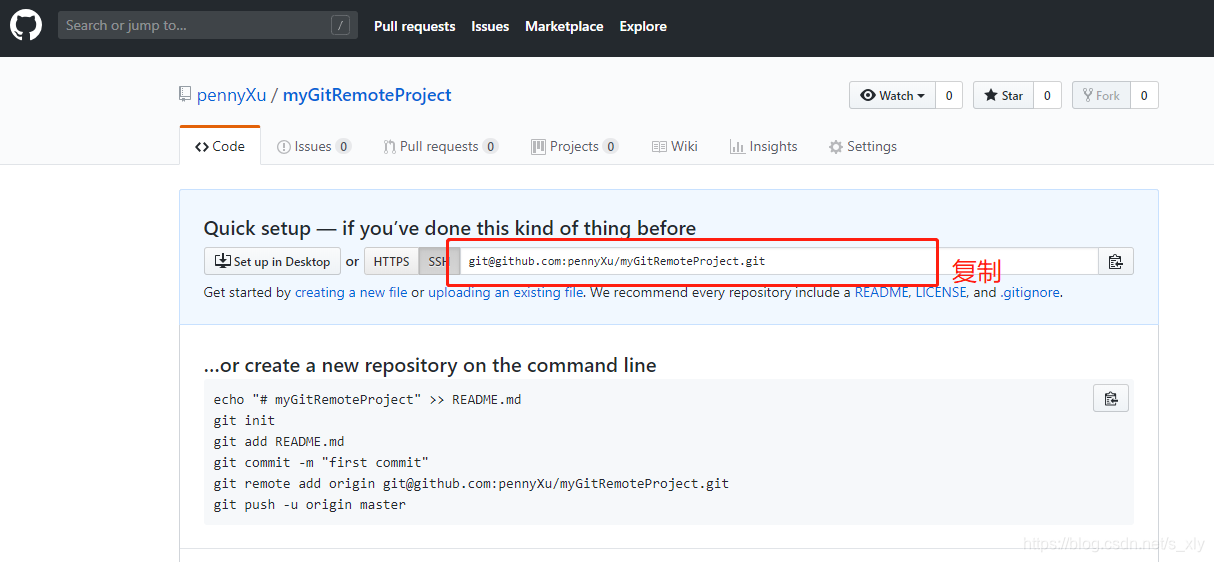This screenshot has width=1214, height=562.
Task: Click the slash shortcut icon in search
Action: tap(340, 26)
